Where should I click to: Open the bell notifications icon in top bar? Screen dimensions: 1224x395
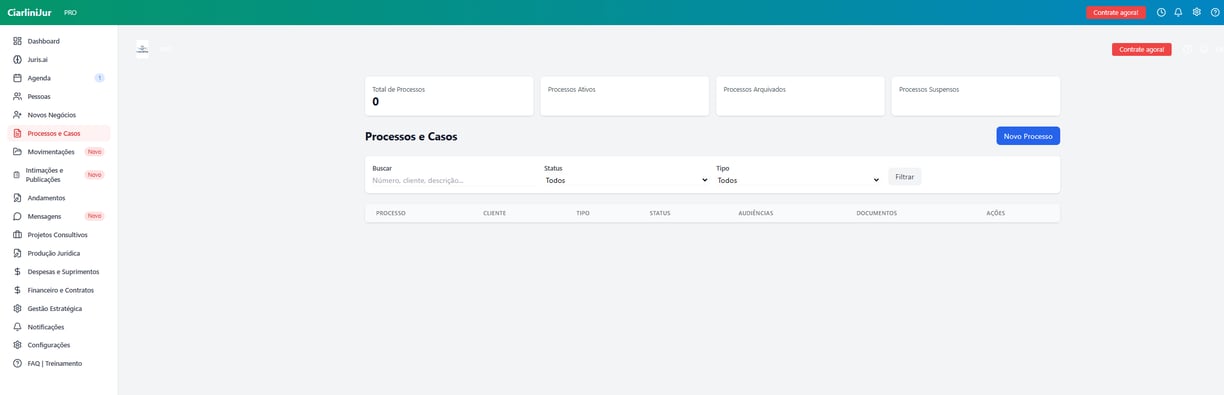tap(1179, 12)
